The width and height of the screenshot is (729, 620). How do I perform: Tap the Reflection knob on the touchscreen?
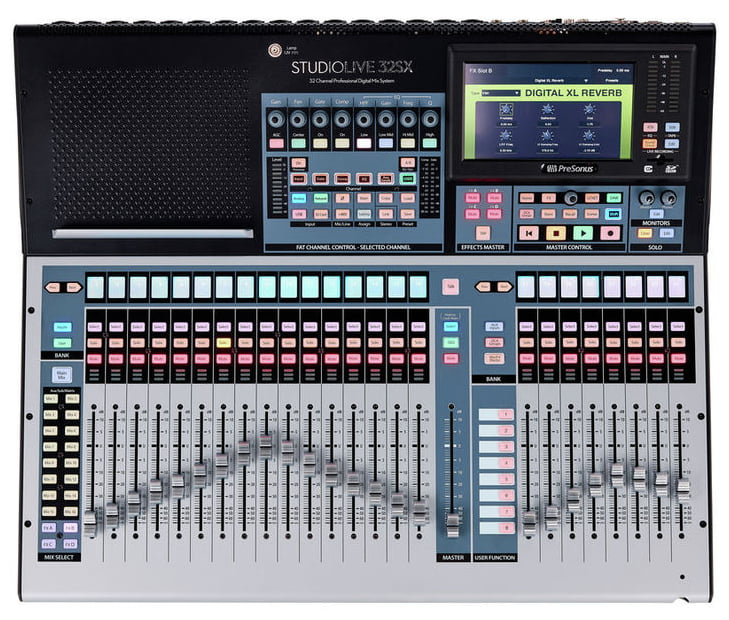[548, 110]
